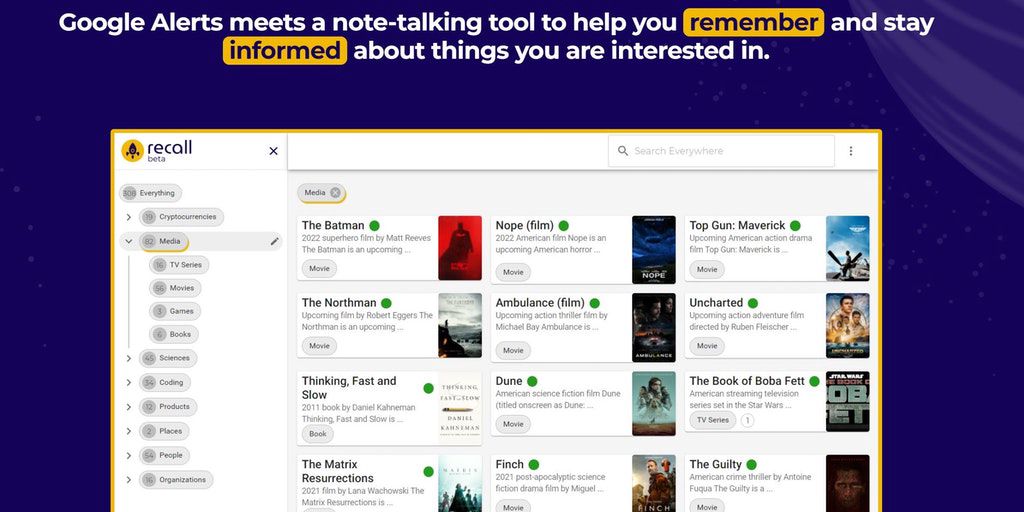Click green status dot on Dune
Image resolution: width=1024 pixels, height=512 pixels.
point(532,381)
